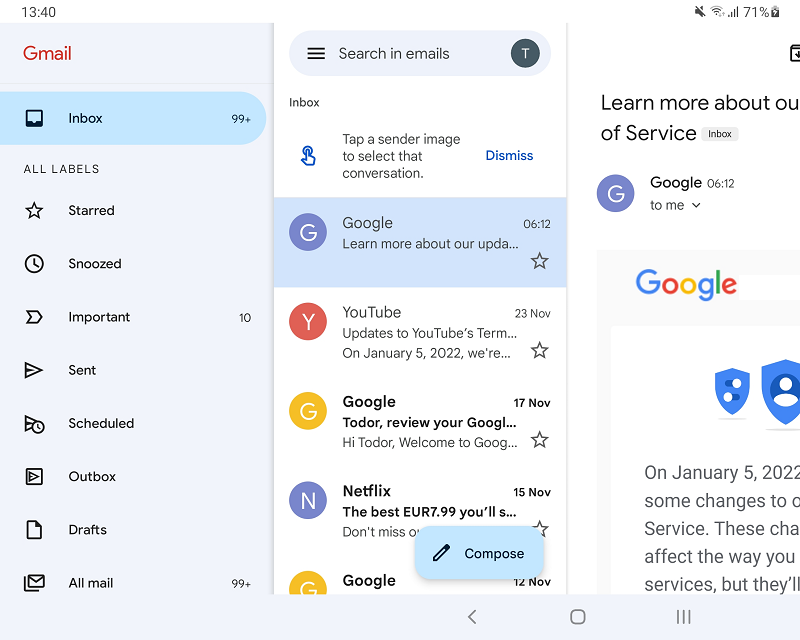Click the Inbox tag on email subject
Screen dimensions: 800x640
719,134
